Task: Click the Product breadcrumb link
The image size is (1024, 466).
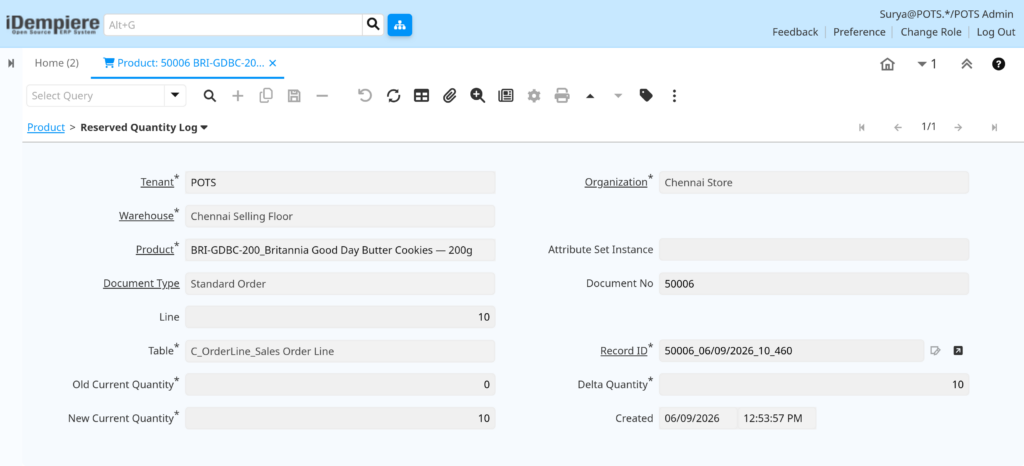Action: tap(46, 127)
